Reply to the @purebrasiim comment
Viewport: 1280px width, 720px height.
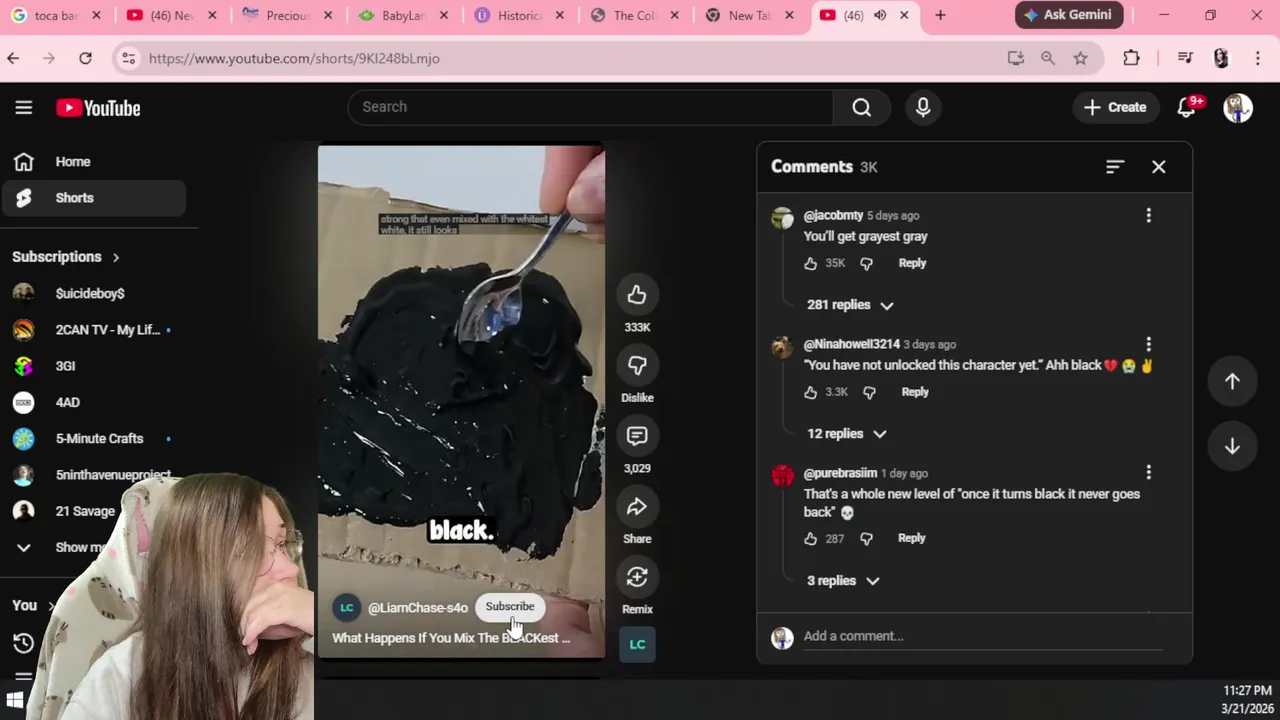click(911, 538)
